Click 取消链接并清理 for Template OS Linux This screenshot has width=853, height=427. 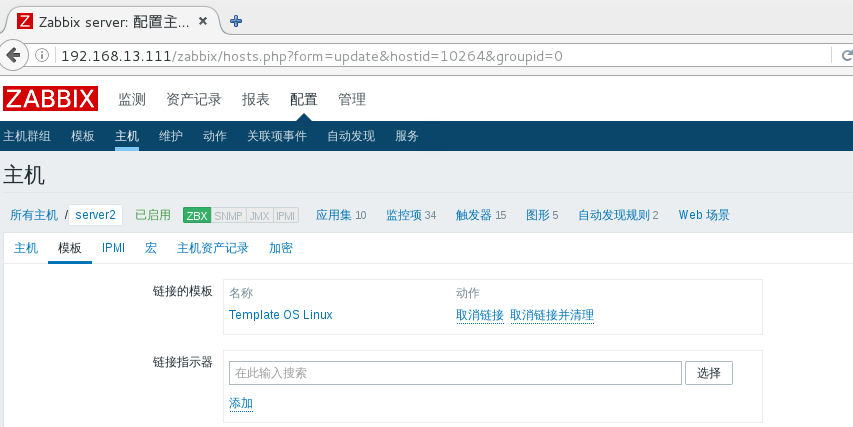[x=552, y=315]
